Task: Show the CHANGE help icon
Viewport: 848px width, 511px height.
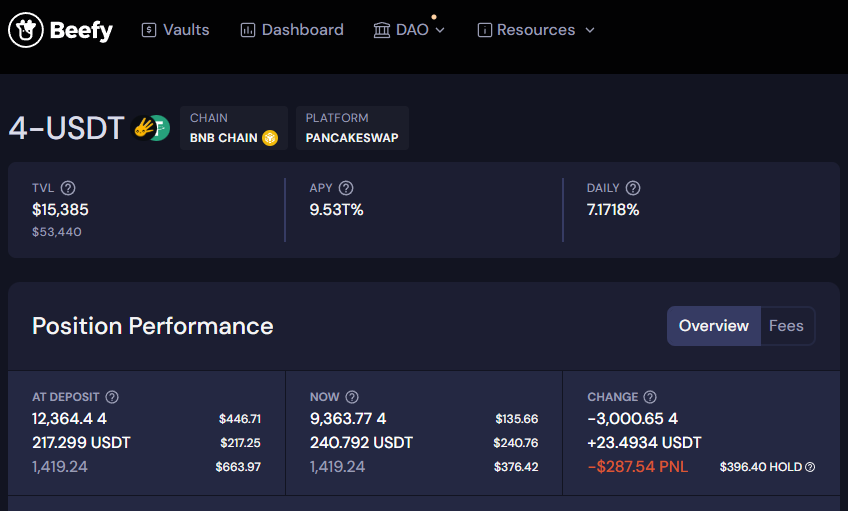Action: (650, 397)
